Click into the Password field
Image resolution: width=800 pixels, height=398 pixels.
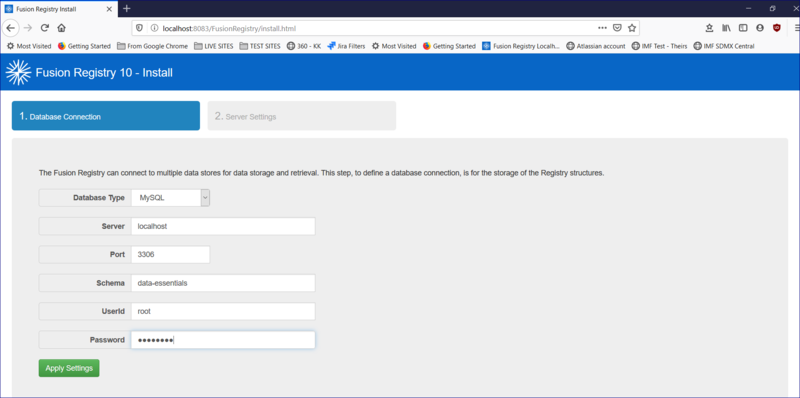tap(223, 340)
